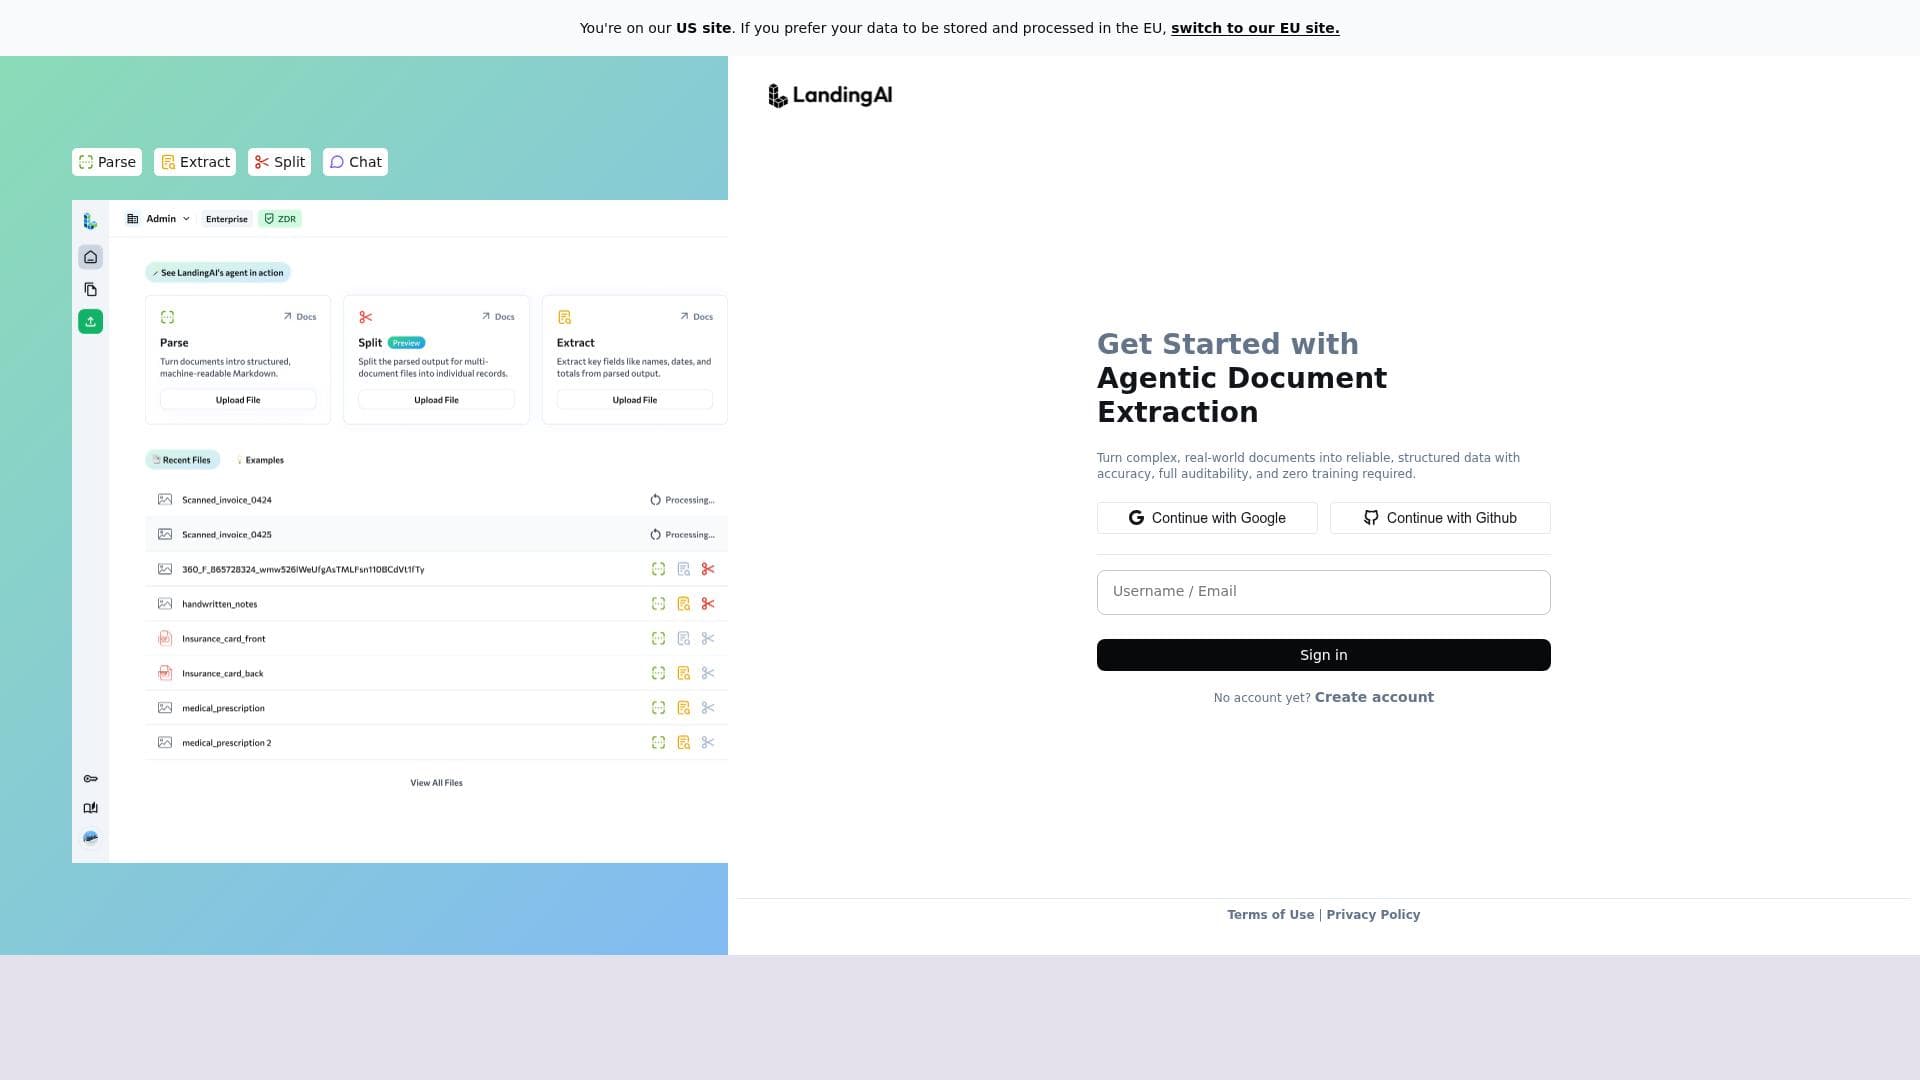Click the extract icon for Insurance_card_back
Viewport: 1920px width, 1080px height.
[x=684, y=674]
